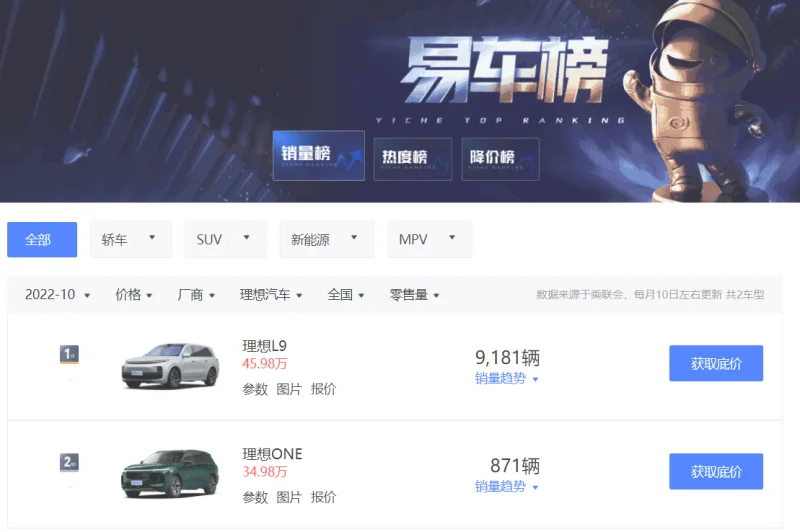Open 报价 link for 理想ONE
The height and width of the screenshot is (532, 800).
click(323, 497)
